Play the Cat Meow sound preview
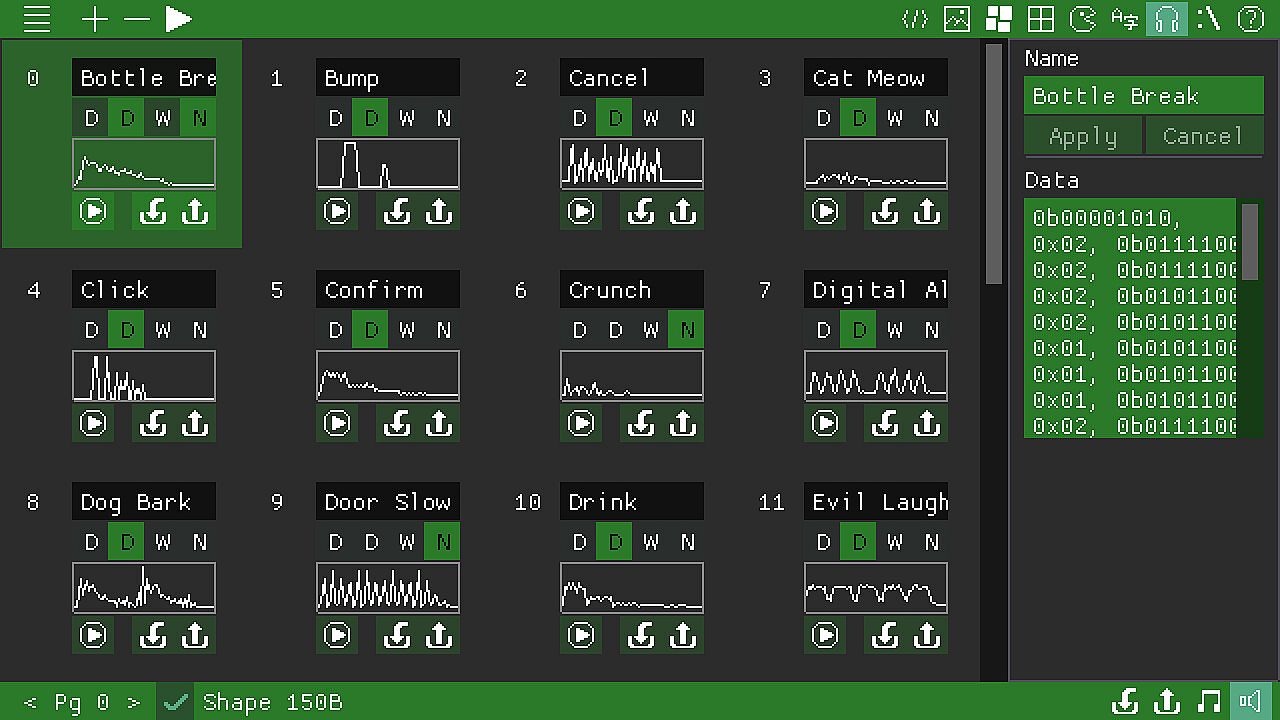This screenshot has height=720, width=1280. click(x=825, y=211)
